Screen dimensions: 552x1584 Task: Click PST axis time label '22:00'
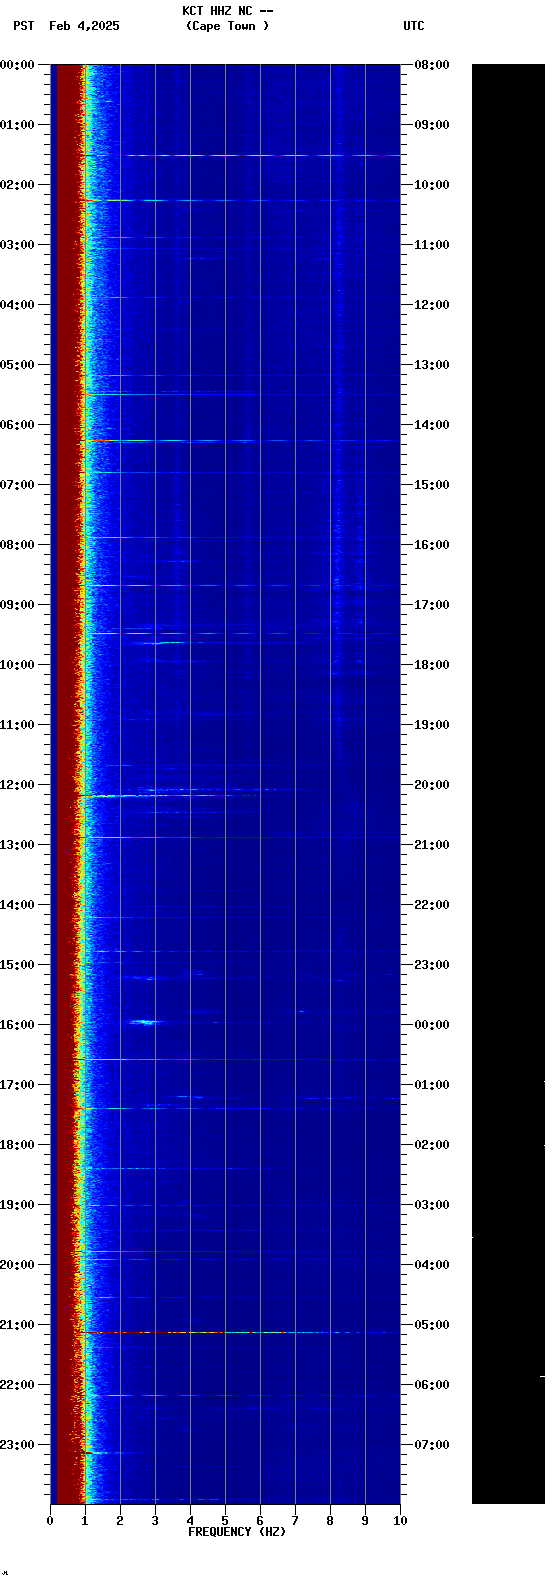[18, 1385]
